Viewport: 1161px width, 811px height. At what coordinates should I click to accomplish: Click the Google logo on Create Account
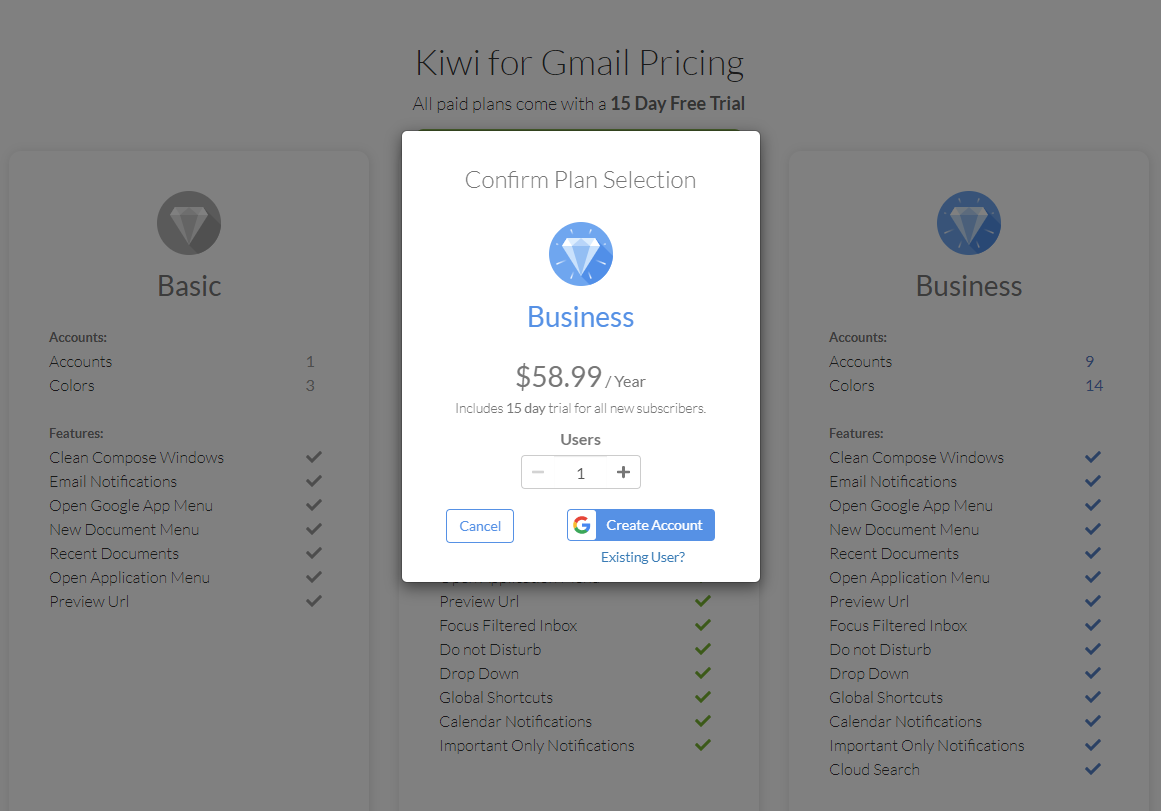click(582, 525)
